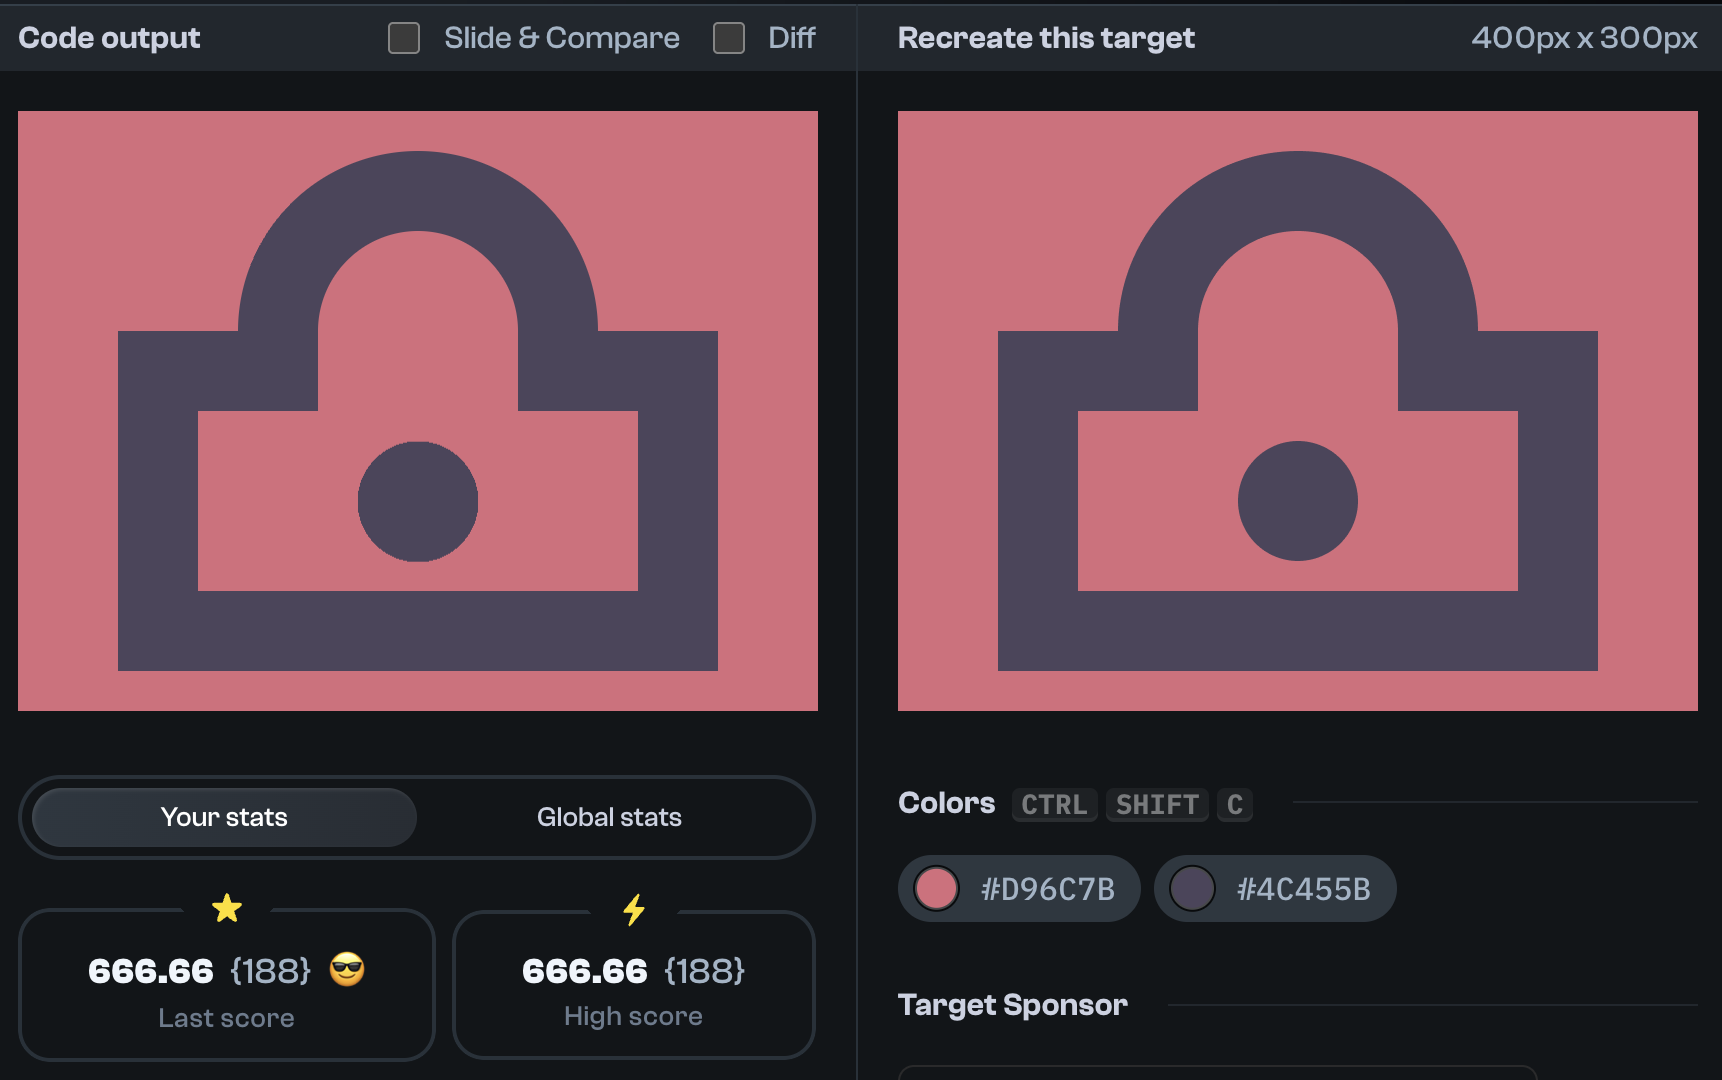Click the Colors heading
This screenshot has height=1080, width=1722.
pos(947,803)
